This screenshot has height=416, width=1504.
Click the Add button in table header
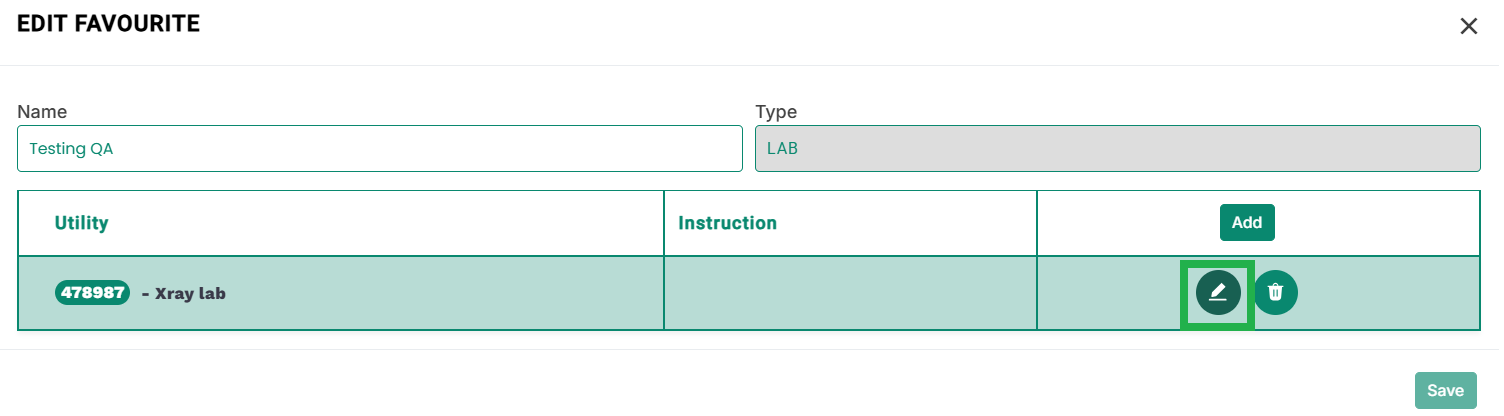(x=1247, y=222)
